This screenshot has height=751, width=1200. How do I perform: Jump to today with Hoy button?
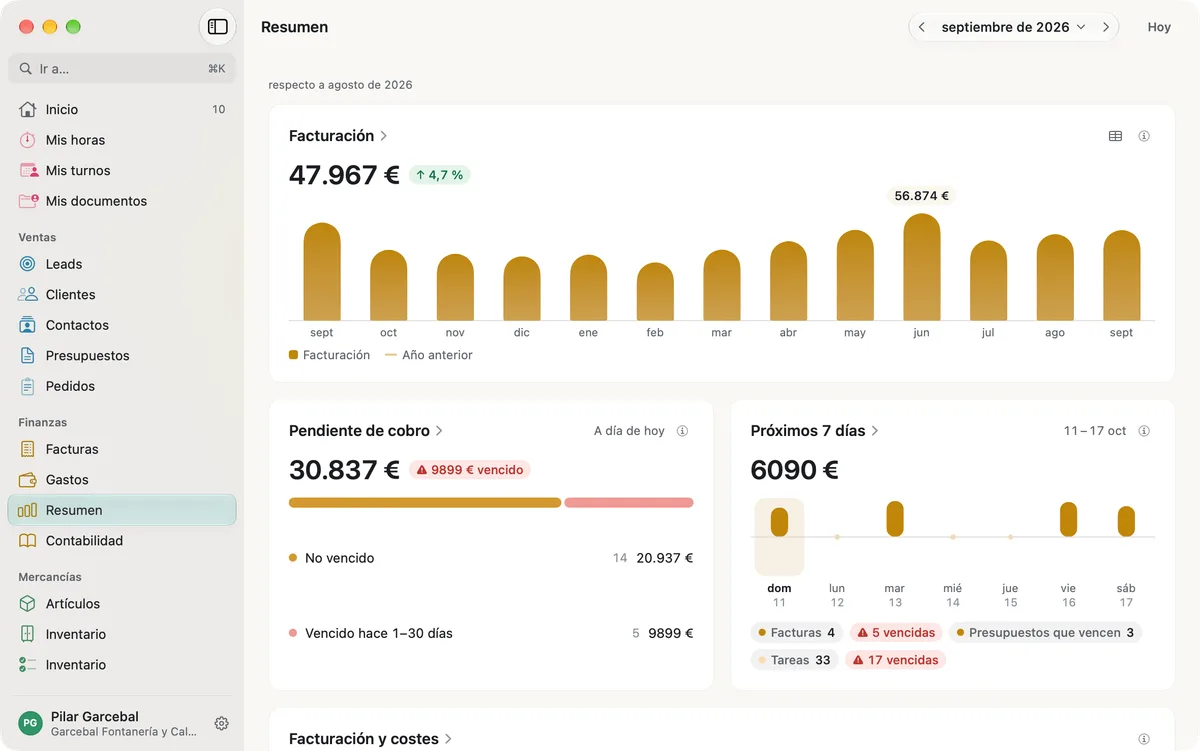pos(1159,27)
